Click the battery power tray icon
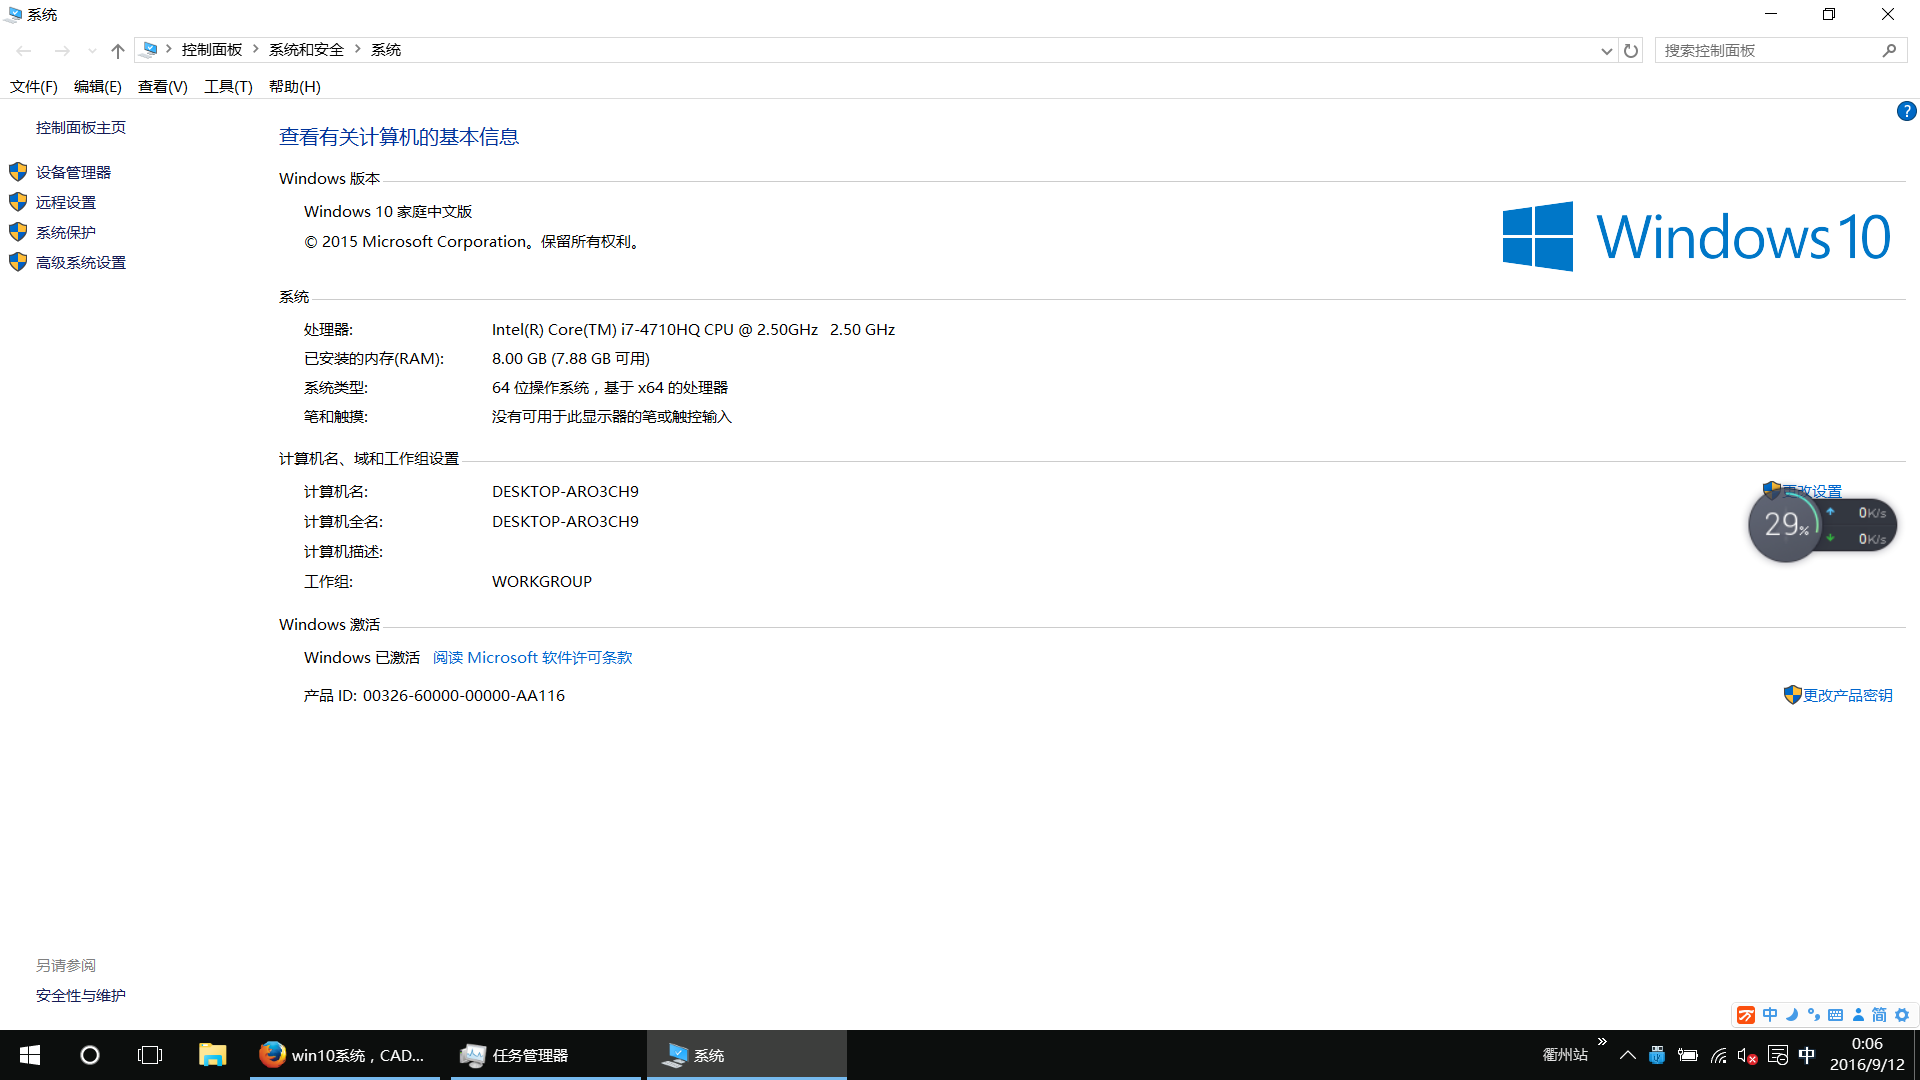The width and height of the screenshot is (1920, 1080). pyautogui.click(x=1688, y=1055)
